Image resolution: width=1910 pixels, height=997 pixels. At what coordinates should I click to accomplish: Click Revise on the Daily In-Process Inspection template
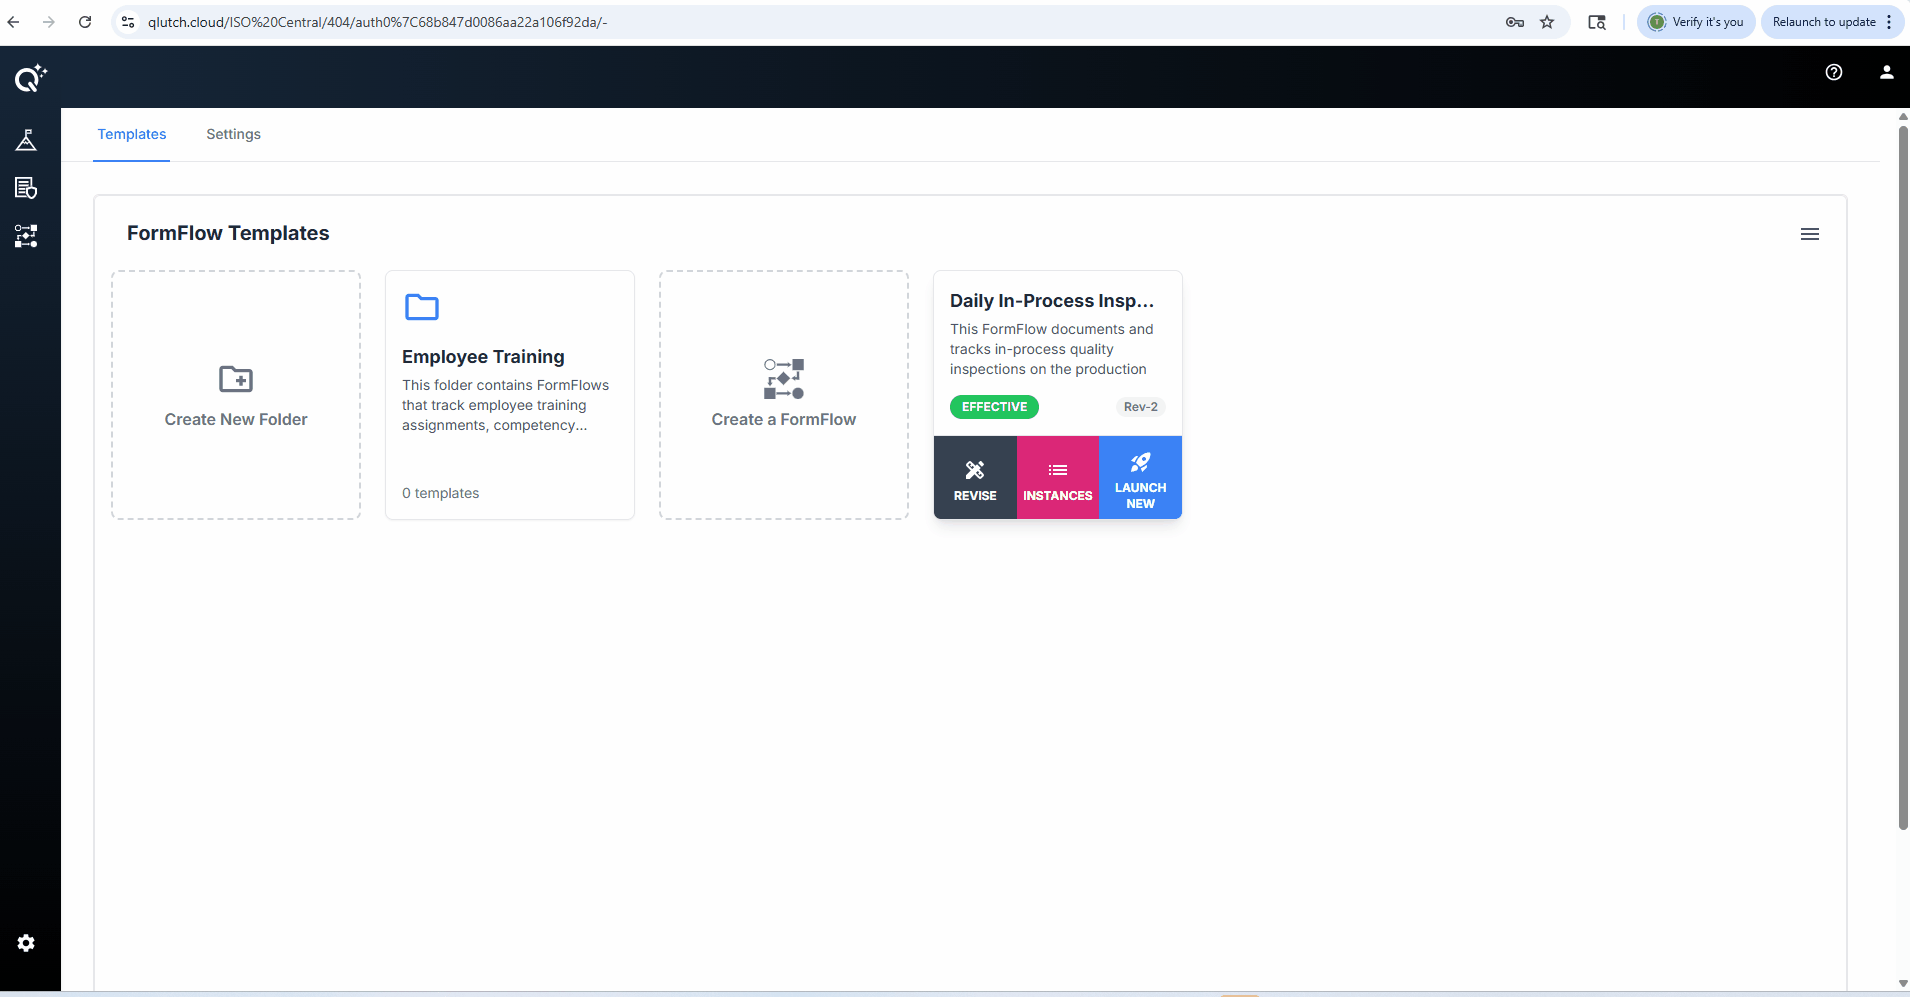[975, 477]
